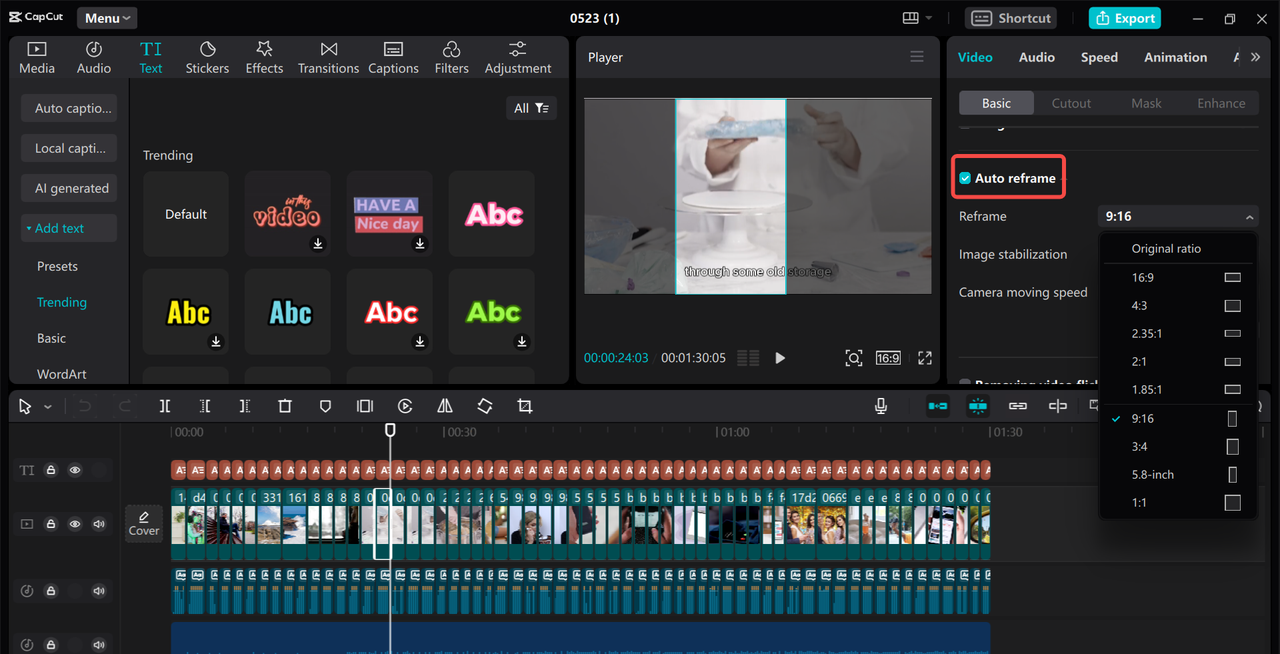
Task: Click the Undo arrow icon
Action: pyautogui.click(x=85, y=406)
